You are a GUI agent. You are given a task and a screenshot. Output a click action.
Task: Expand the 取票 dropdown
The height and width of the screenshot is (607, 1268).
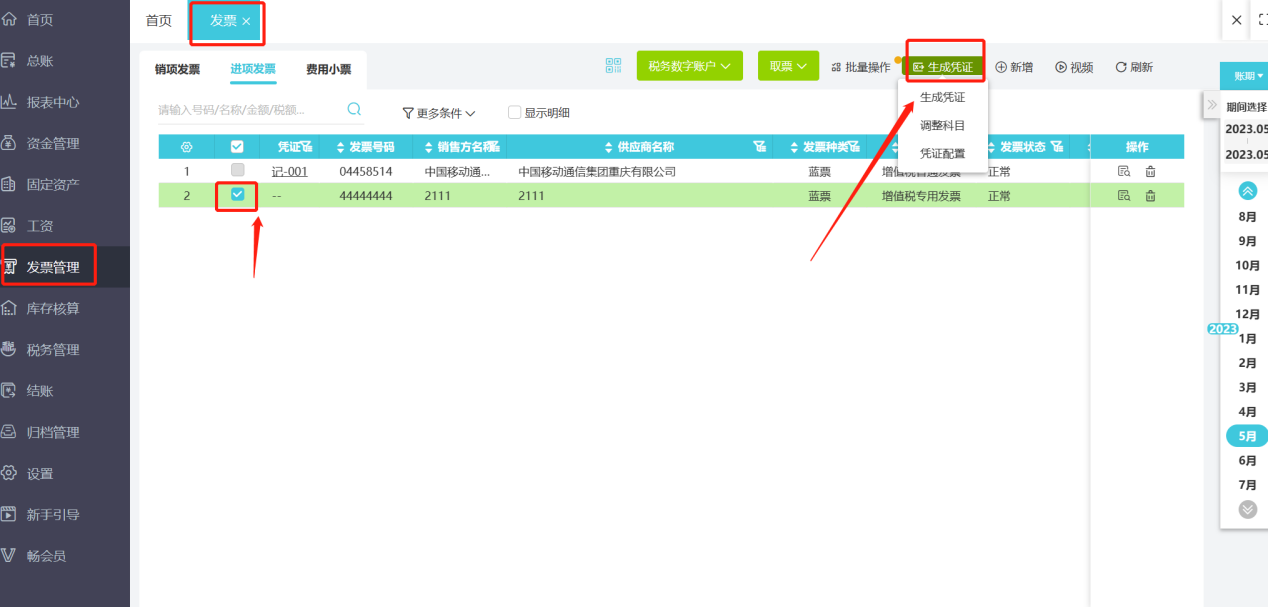(x=788, y=66)
